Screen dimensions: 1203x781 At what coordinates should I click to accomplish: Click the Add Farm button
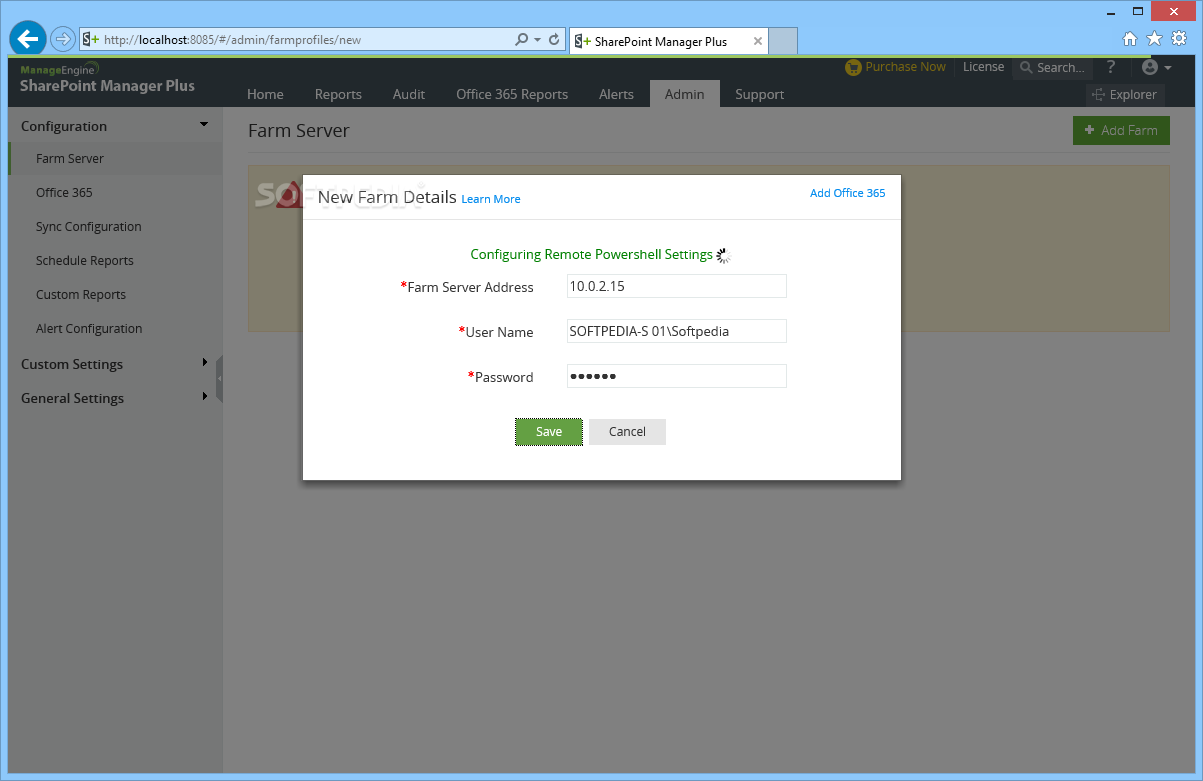click(x=1121, y=130)
